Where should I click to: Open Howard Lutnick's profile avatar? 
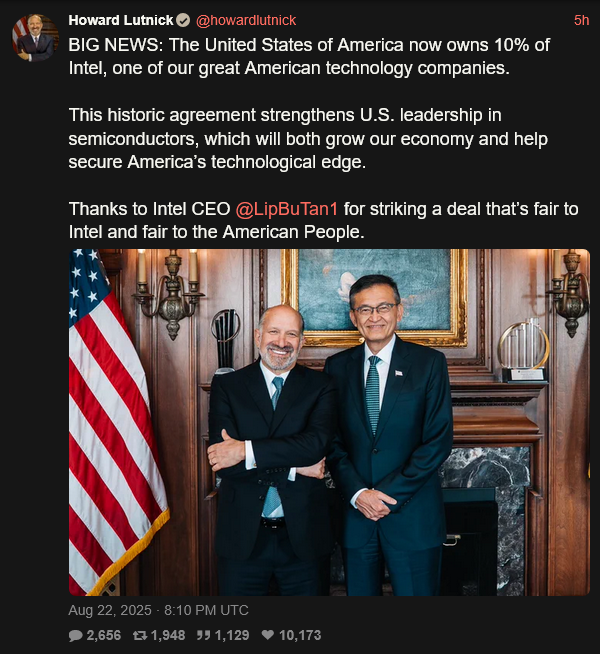coord(35,38)
